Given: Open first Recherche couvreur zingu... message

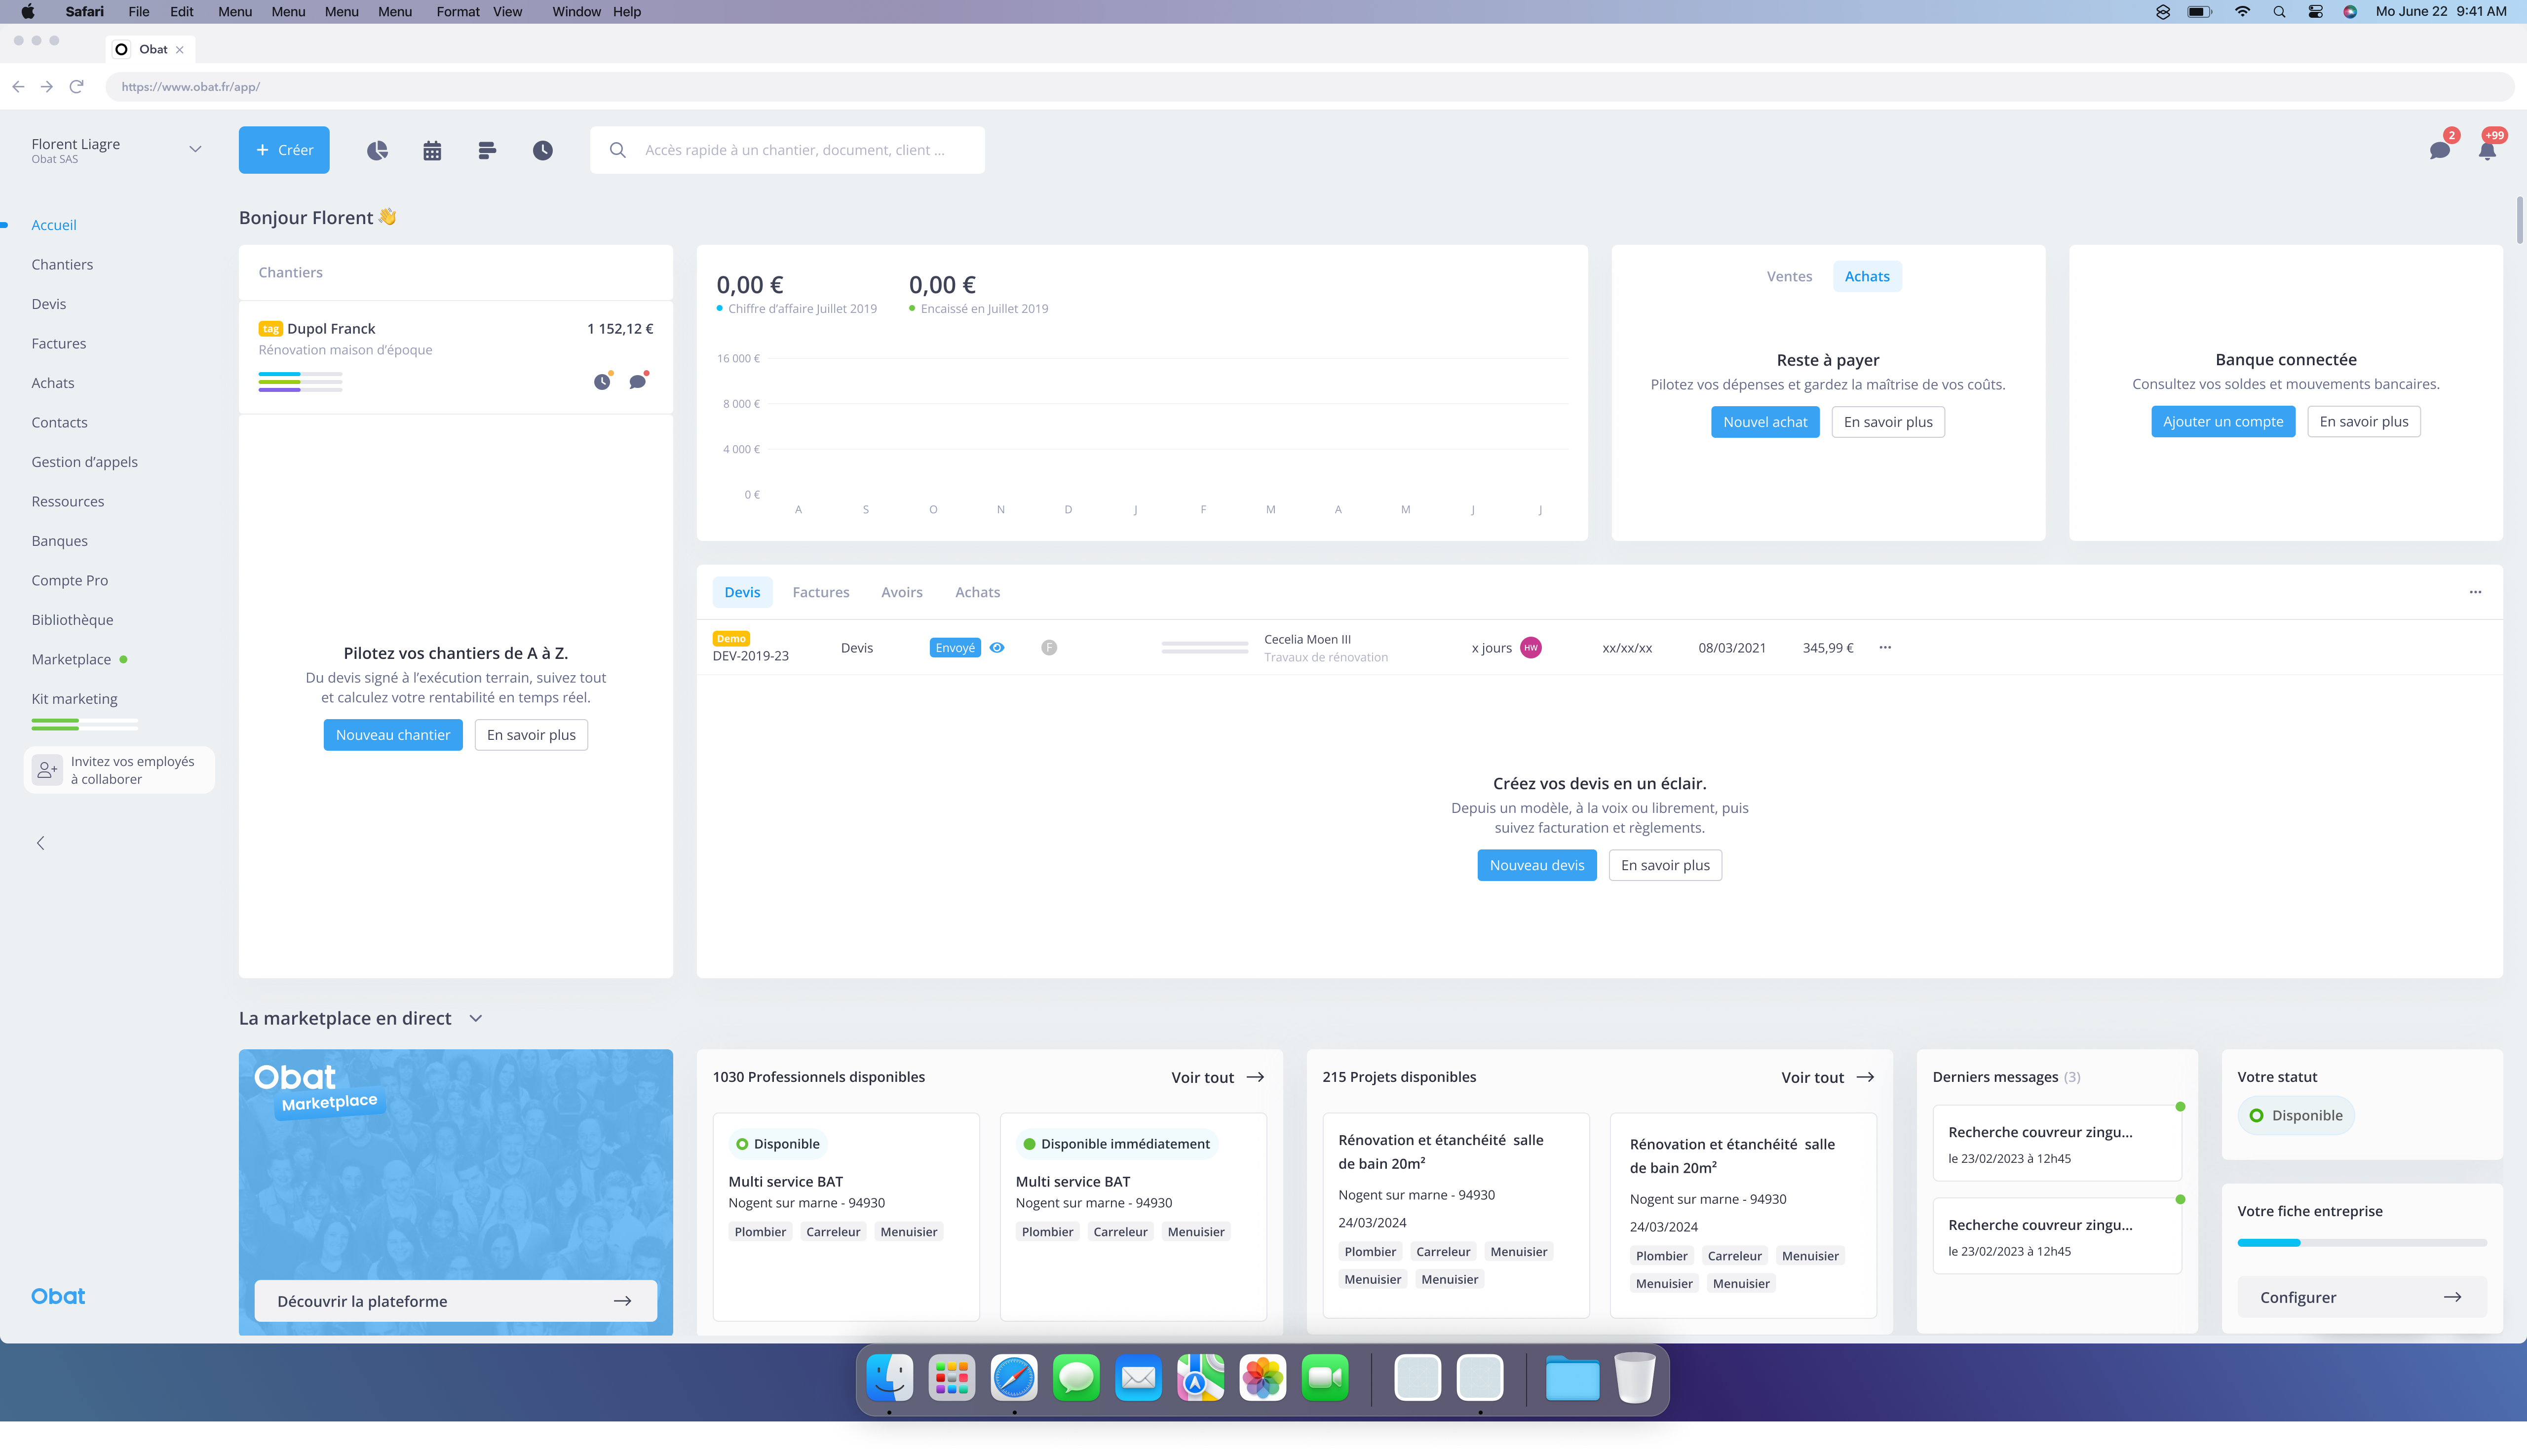Looking at the screenshot, I should [x=2057, y=1144].
